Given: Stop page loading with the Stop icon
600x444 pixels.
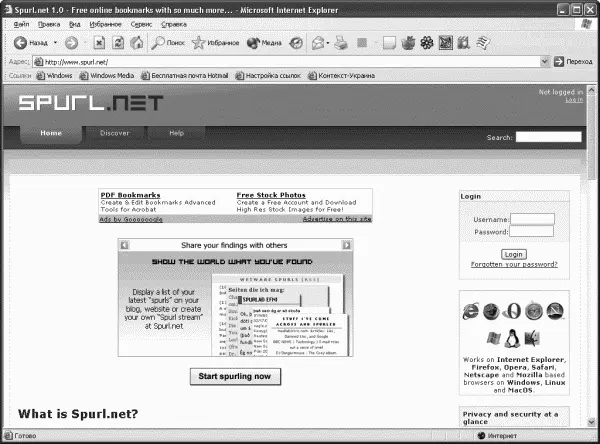Looking at the screenshot, I should coord(99,42).
